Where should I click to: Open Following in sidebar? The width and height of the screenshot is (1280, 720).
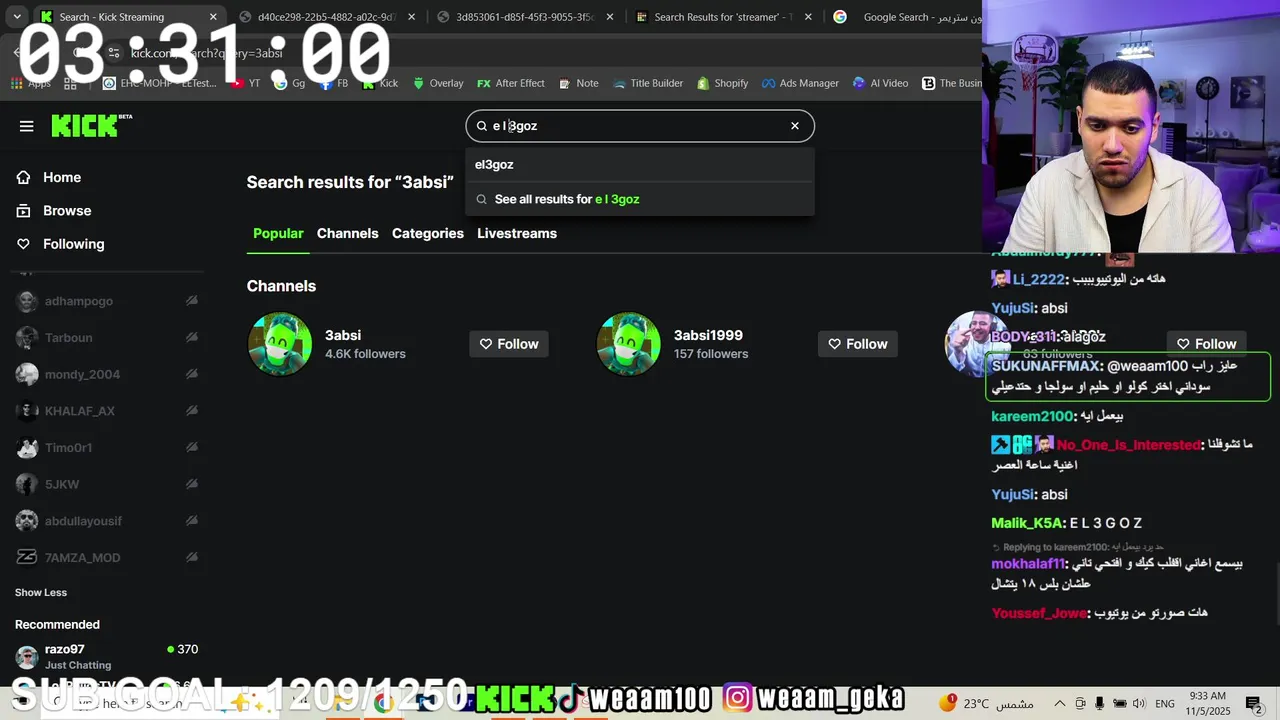[73, 244]
